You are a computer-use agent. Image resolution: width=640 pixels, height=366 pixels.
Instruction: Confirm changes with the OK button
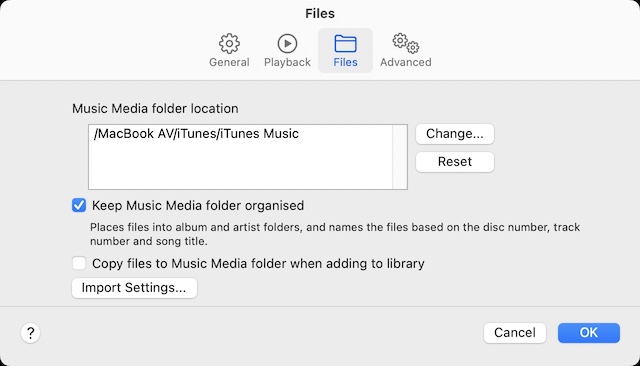[589, 333]
